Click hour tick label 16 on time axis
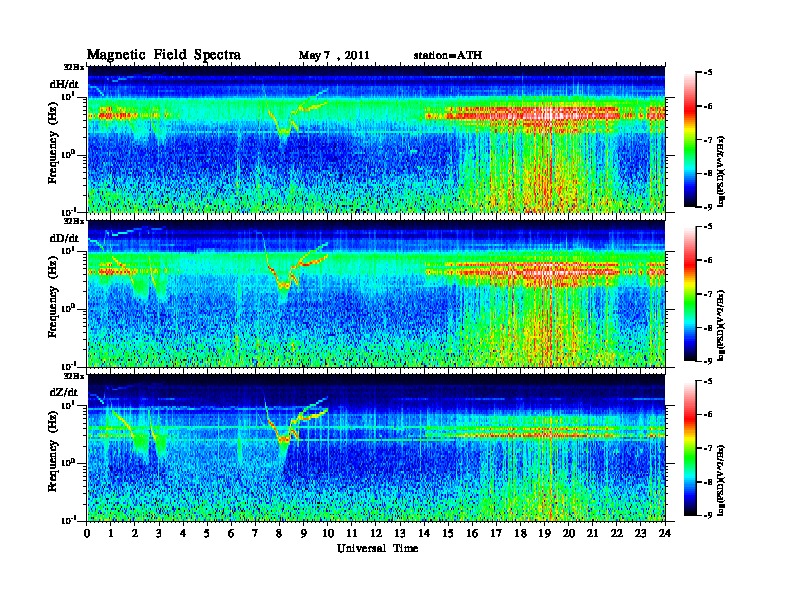 472,533
